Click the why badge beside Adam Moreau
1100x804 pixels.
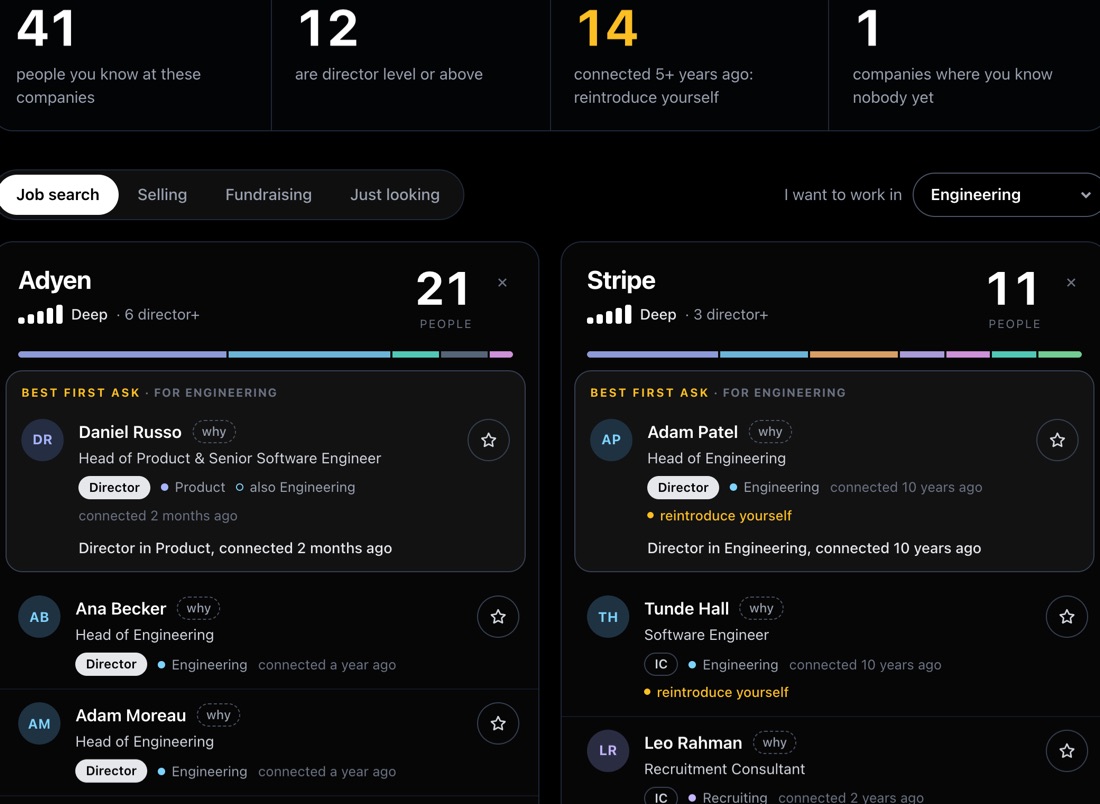218,715
